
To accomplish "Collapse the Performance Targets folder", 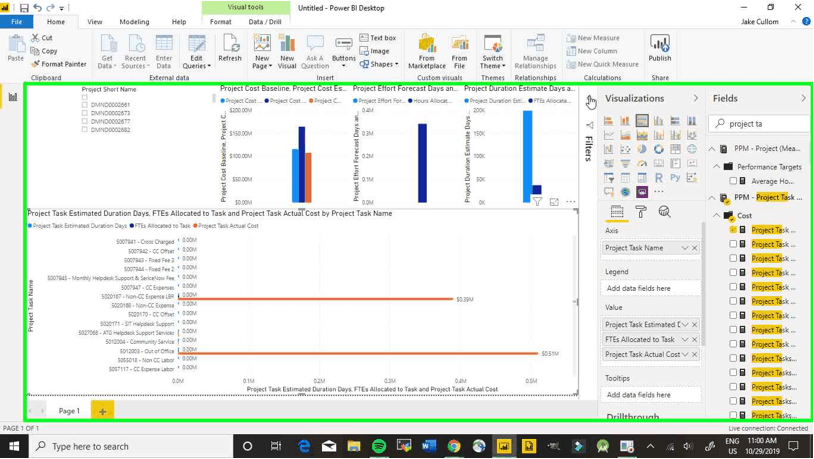I will tap(717, 167).
